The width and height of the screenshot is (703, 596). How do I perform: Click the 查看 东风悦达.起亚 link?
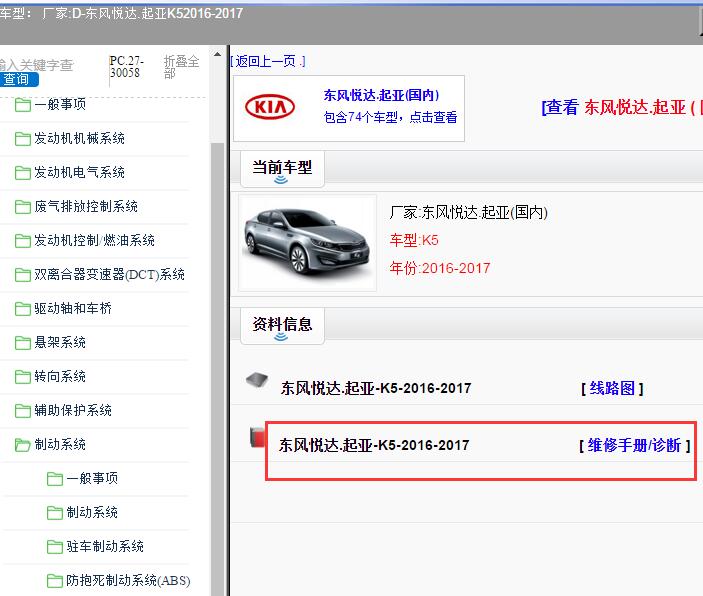point(622,107)
